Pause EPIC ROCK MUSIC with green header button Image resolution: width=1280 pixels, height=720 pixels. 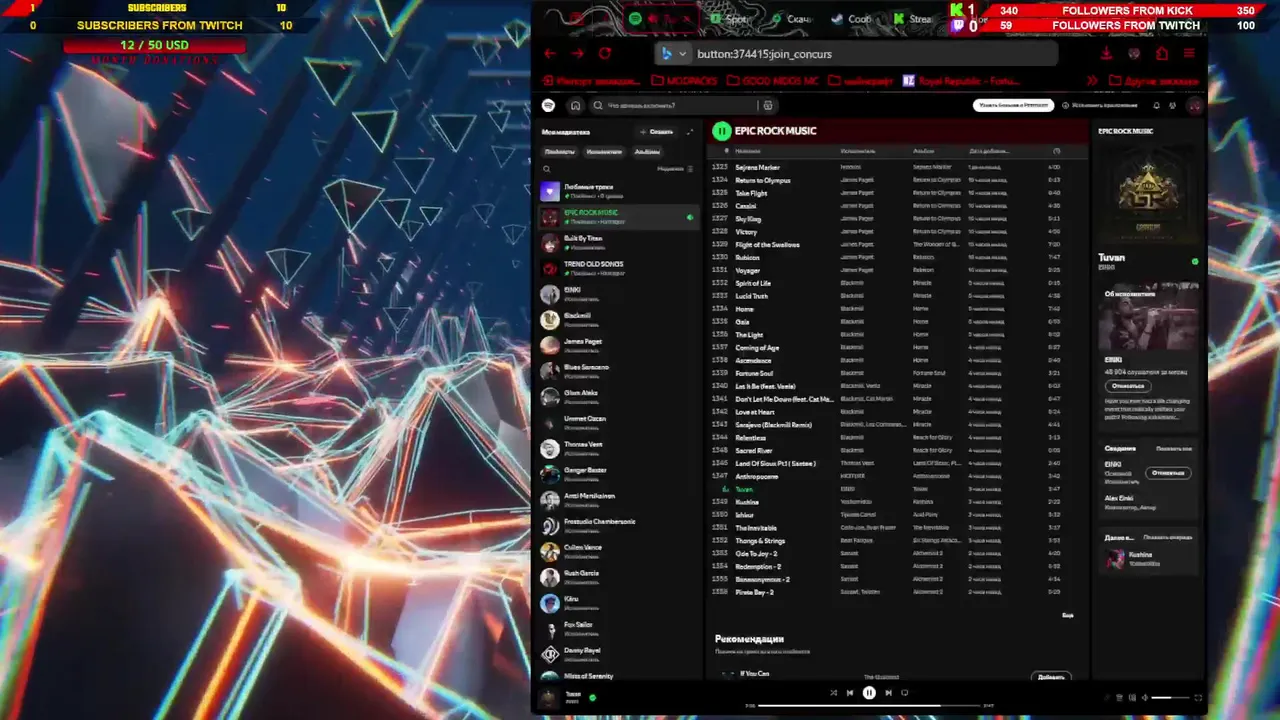click(x=721, y=131)
